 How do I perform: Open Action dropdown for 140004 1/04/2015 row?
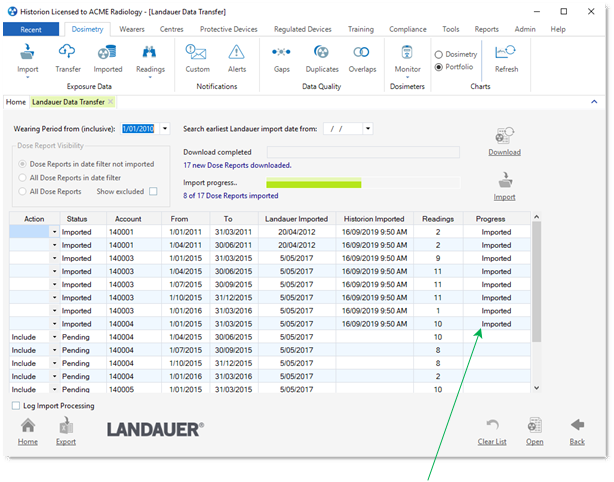tap(54, 337)
